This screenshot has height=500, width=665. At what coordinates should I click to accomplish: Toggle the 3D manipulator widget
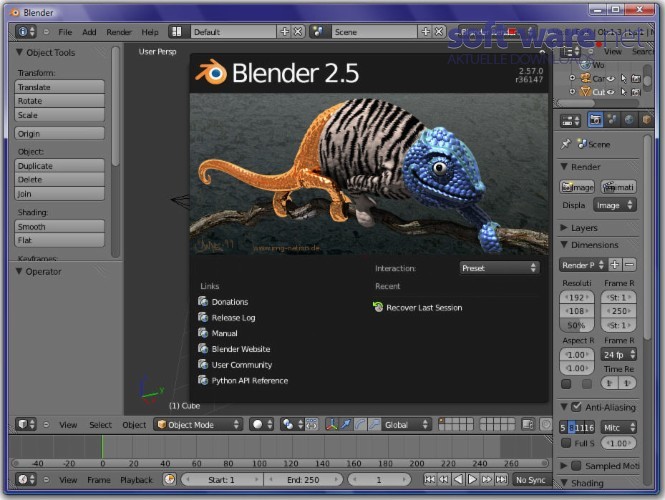pyautogui.click(x=332, y=425)
